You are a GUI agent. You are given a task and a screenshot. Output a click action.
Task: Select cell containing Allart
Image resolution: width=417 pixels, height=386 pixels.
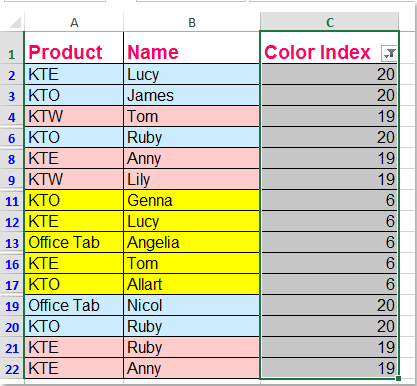tap(192, 284)
